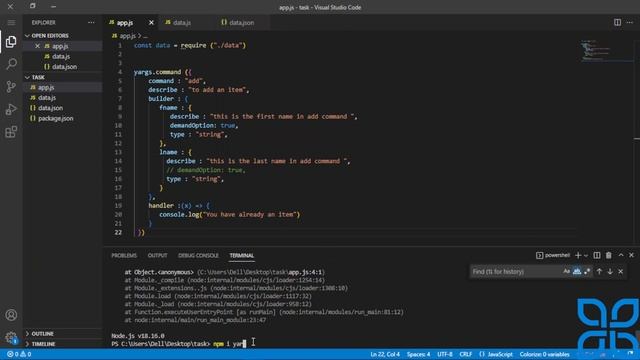Click the code minimap preview

(606, 51)
